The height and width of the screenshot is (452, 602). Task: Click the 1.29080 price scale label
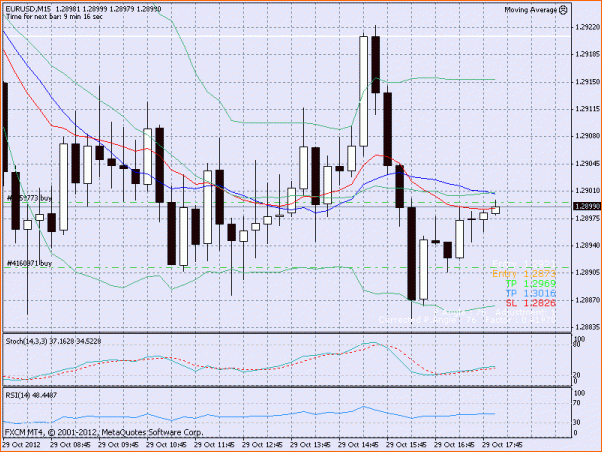coord(587,136)
